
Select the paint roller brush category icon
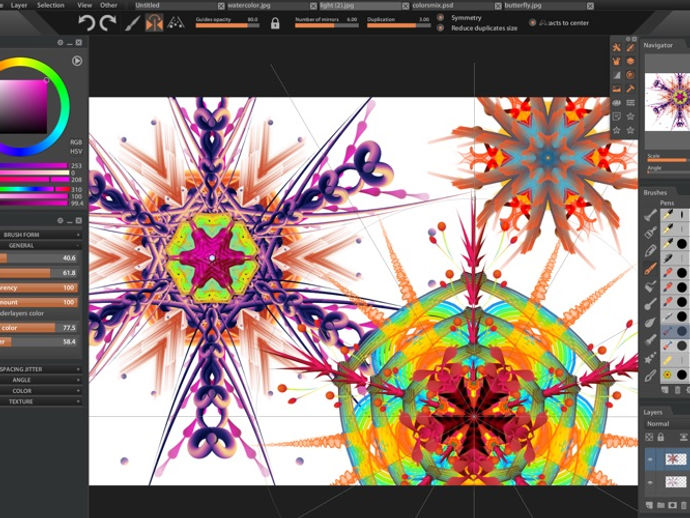pyautogui.click(x=650, y=286)
